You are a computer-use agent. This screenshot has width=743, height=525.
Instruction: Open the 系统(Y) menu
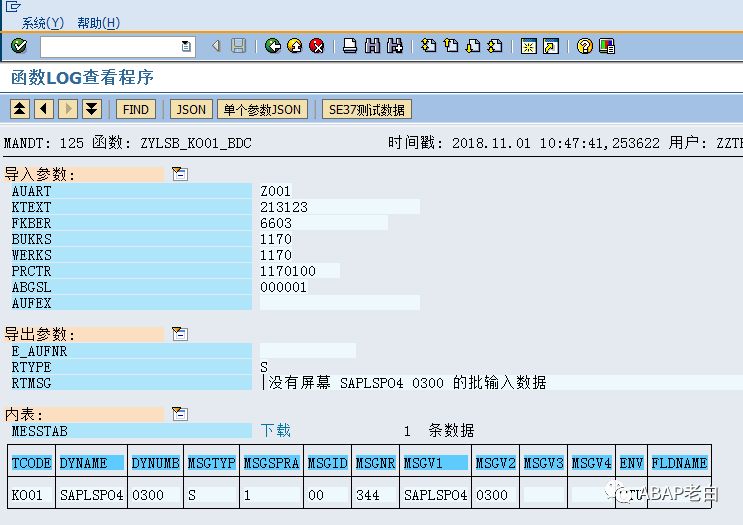[x=42, y=22]
